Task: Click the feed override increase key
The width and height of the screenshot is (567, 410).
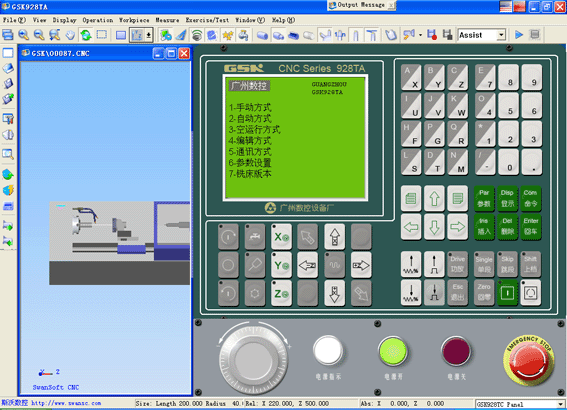Action: tap(411, 264)
